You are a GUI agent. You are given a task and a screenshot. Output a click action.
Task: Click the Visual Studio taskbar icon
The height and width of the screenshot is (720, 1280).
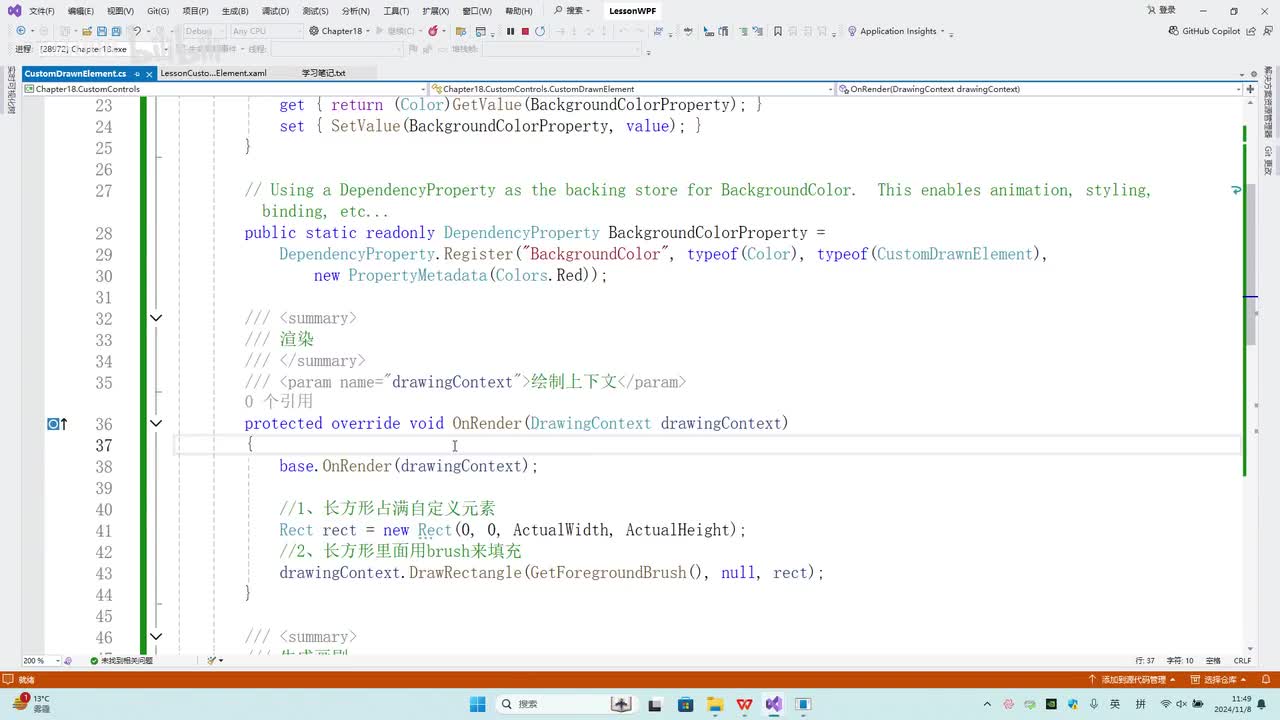coord(773,704)
